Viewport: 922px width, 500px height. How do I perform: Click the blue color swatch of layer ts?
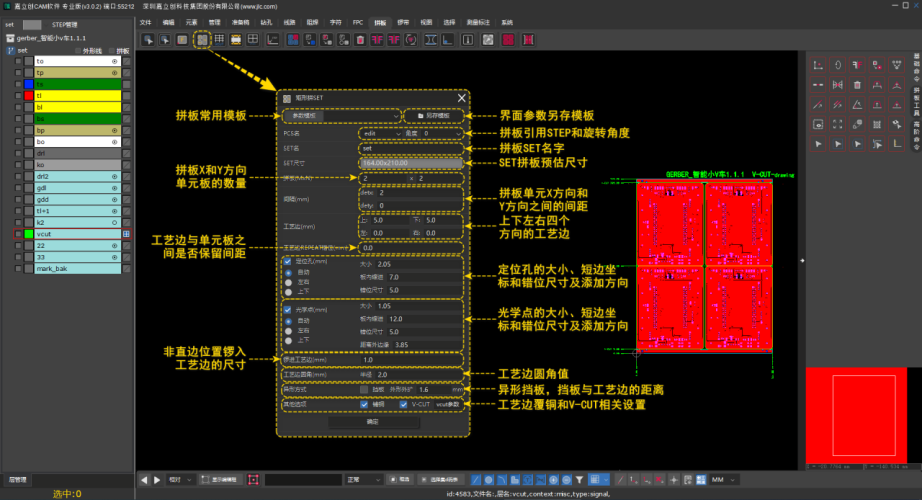(x=29, y=84)
